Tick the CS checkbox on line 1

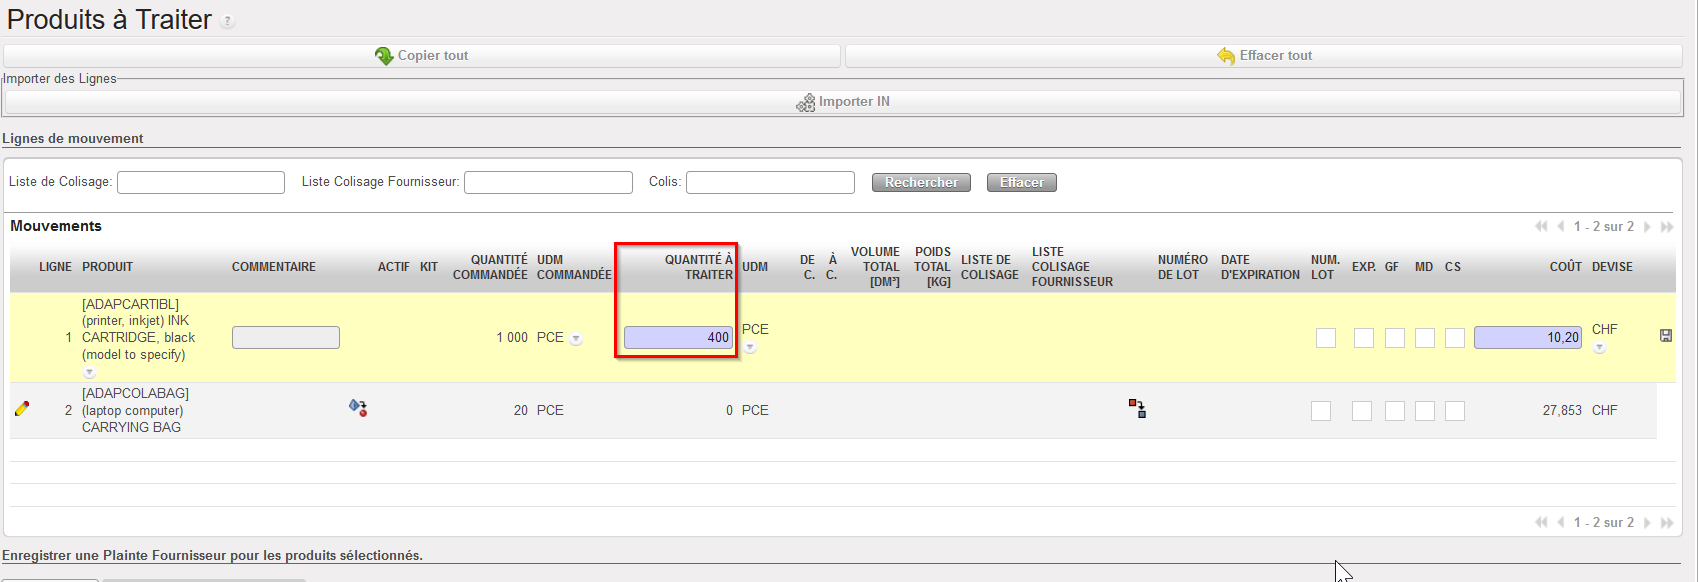[x=1454, y=338]
